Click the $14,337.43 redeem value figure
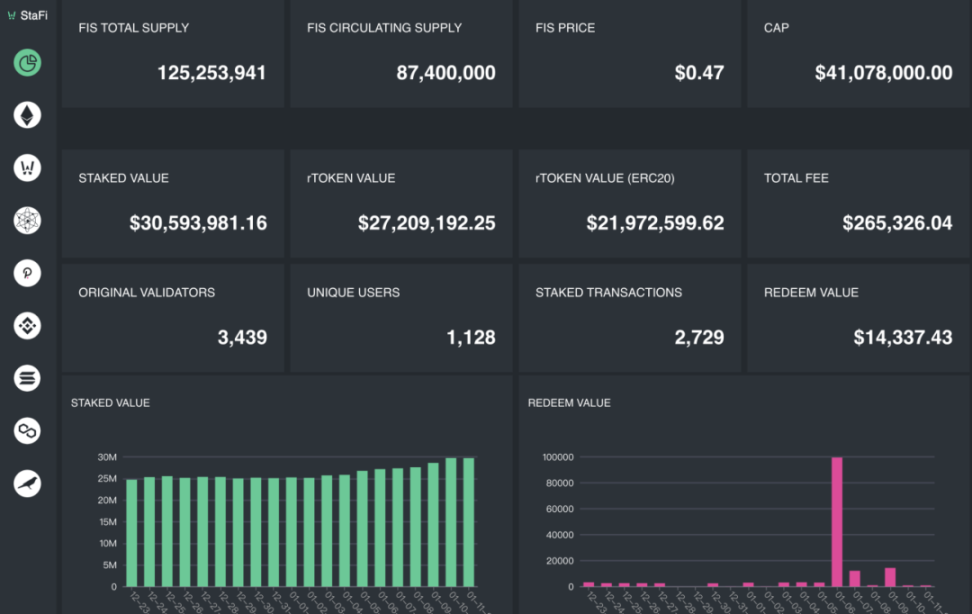This screenshot has width=972, height=614. pyautogui.click(x=903, y=337)
